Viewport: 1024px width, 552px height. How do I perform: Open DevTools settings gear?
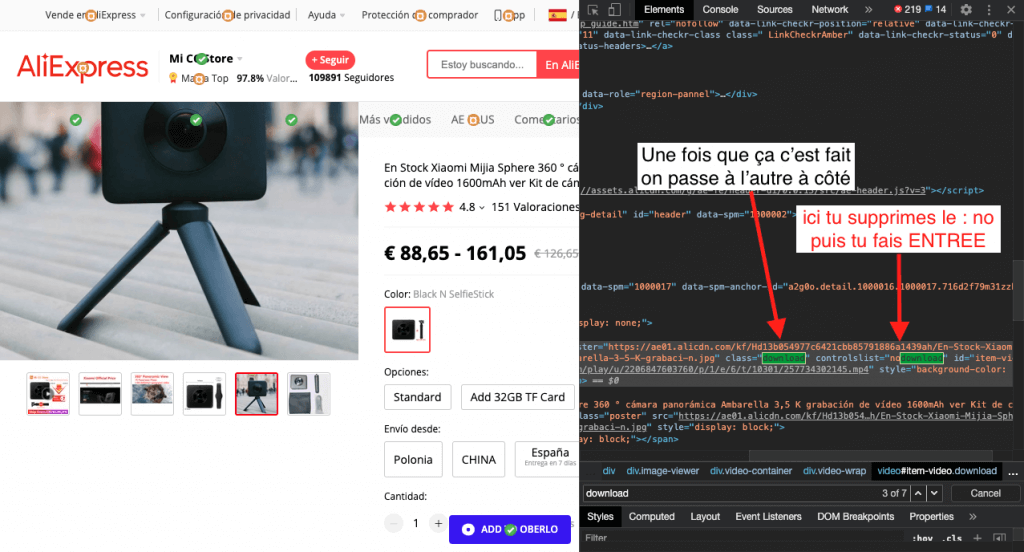(966, 10)
